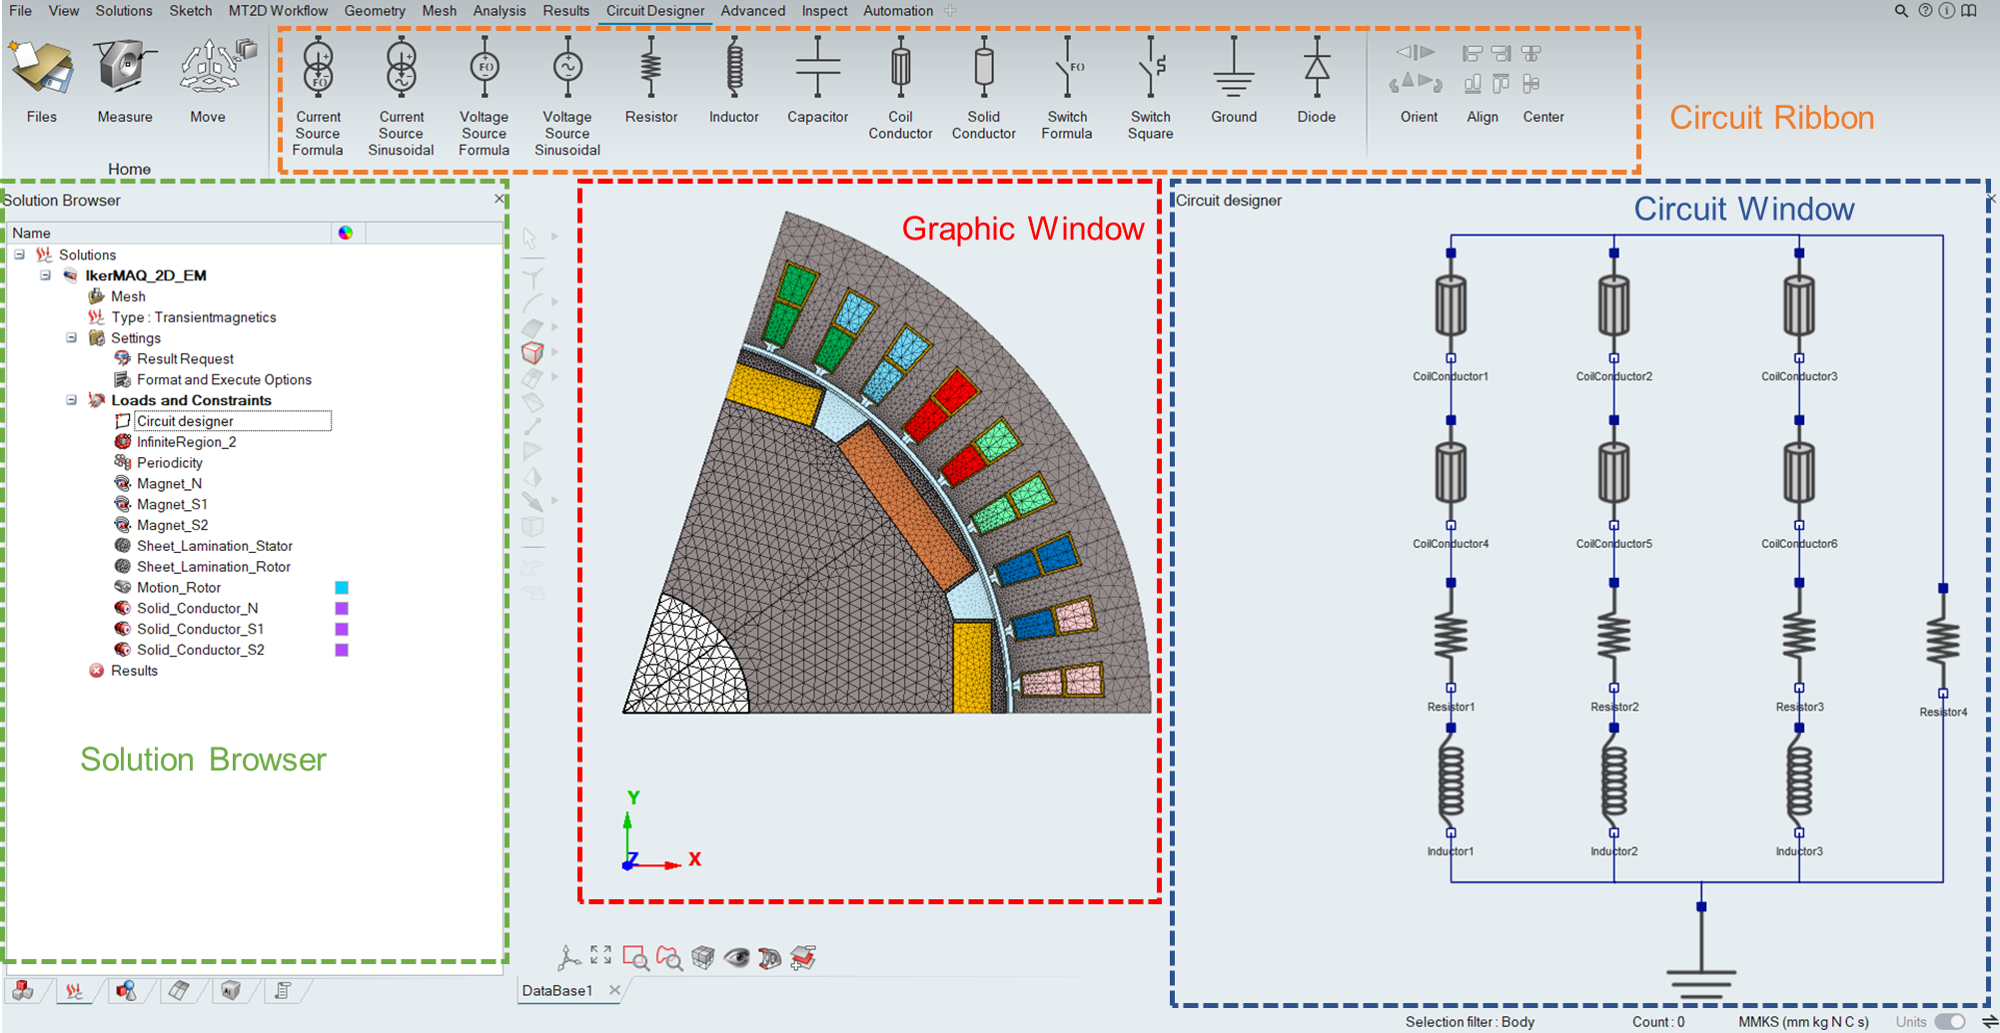Add an Inductor from the ribbon
This screenshot has height=1033, width=2000.
coord(733,82)
